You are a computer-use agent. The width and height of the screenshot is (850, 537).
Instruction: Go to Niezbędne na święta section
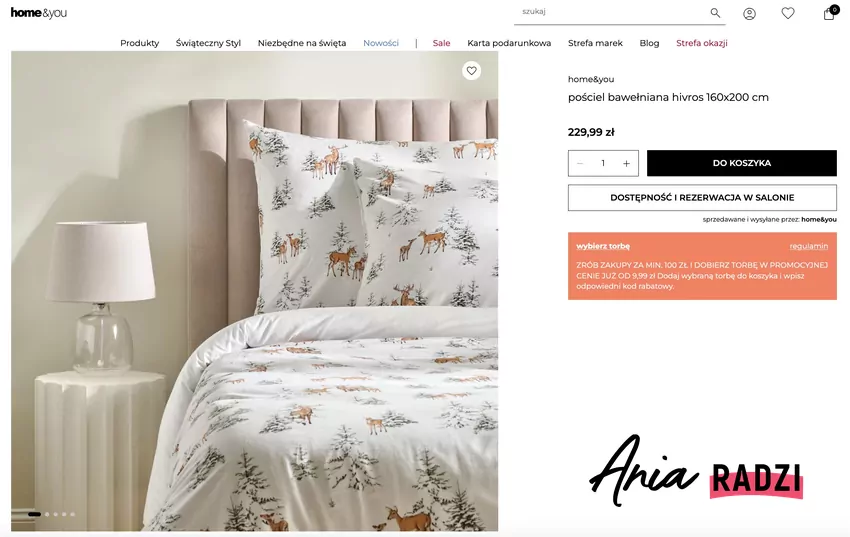pos(302,43)
